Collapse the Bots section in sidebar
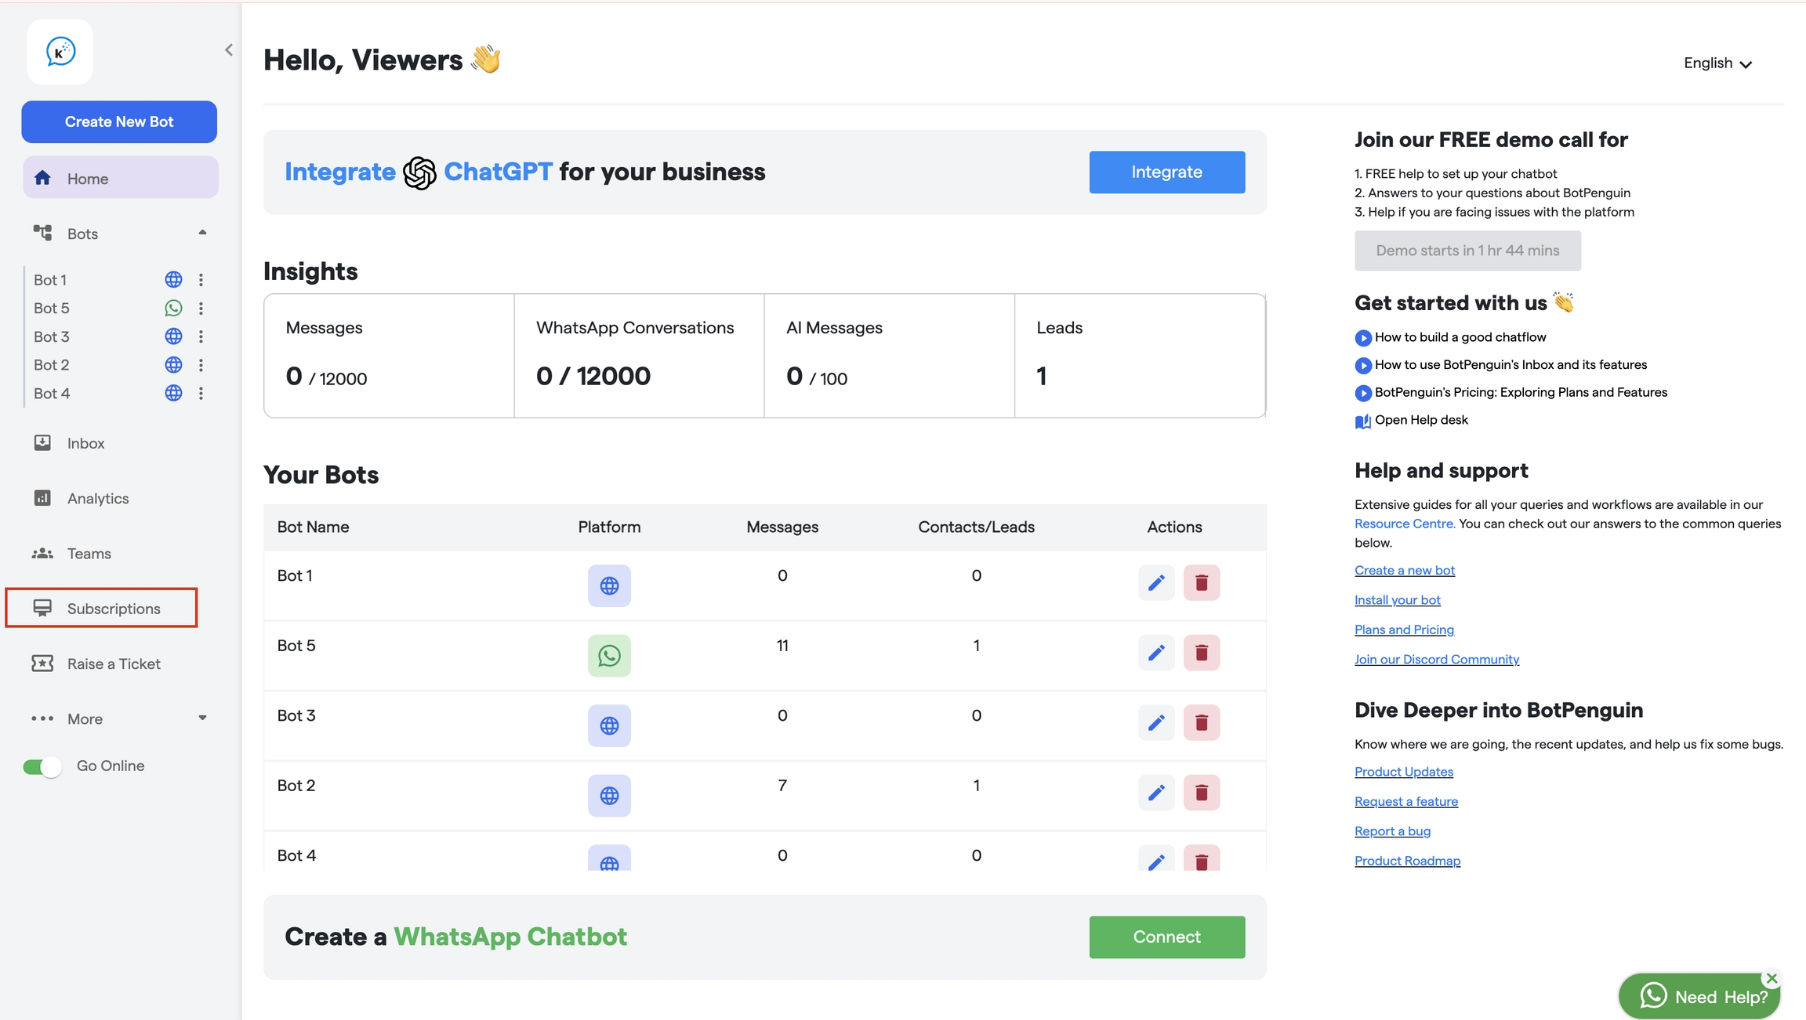The image size is (1806, 1020). tap(202, 233)
